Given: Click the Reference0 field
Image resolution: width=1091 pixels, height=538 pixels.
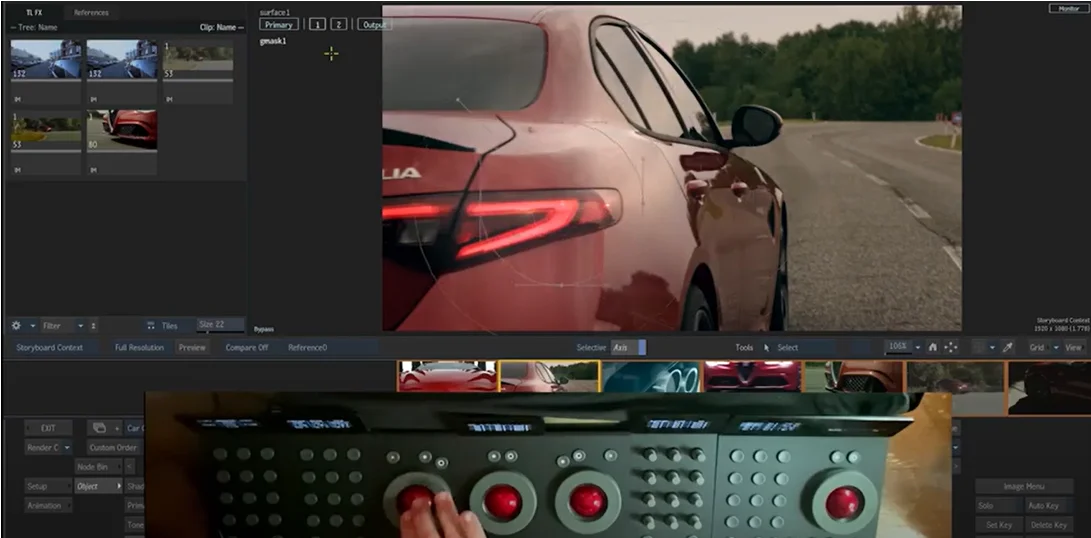Looking at the screenshot, I should click(331, 347).
